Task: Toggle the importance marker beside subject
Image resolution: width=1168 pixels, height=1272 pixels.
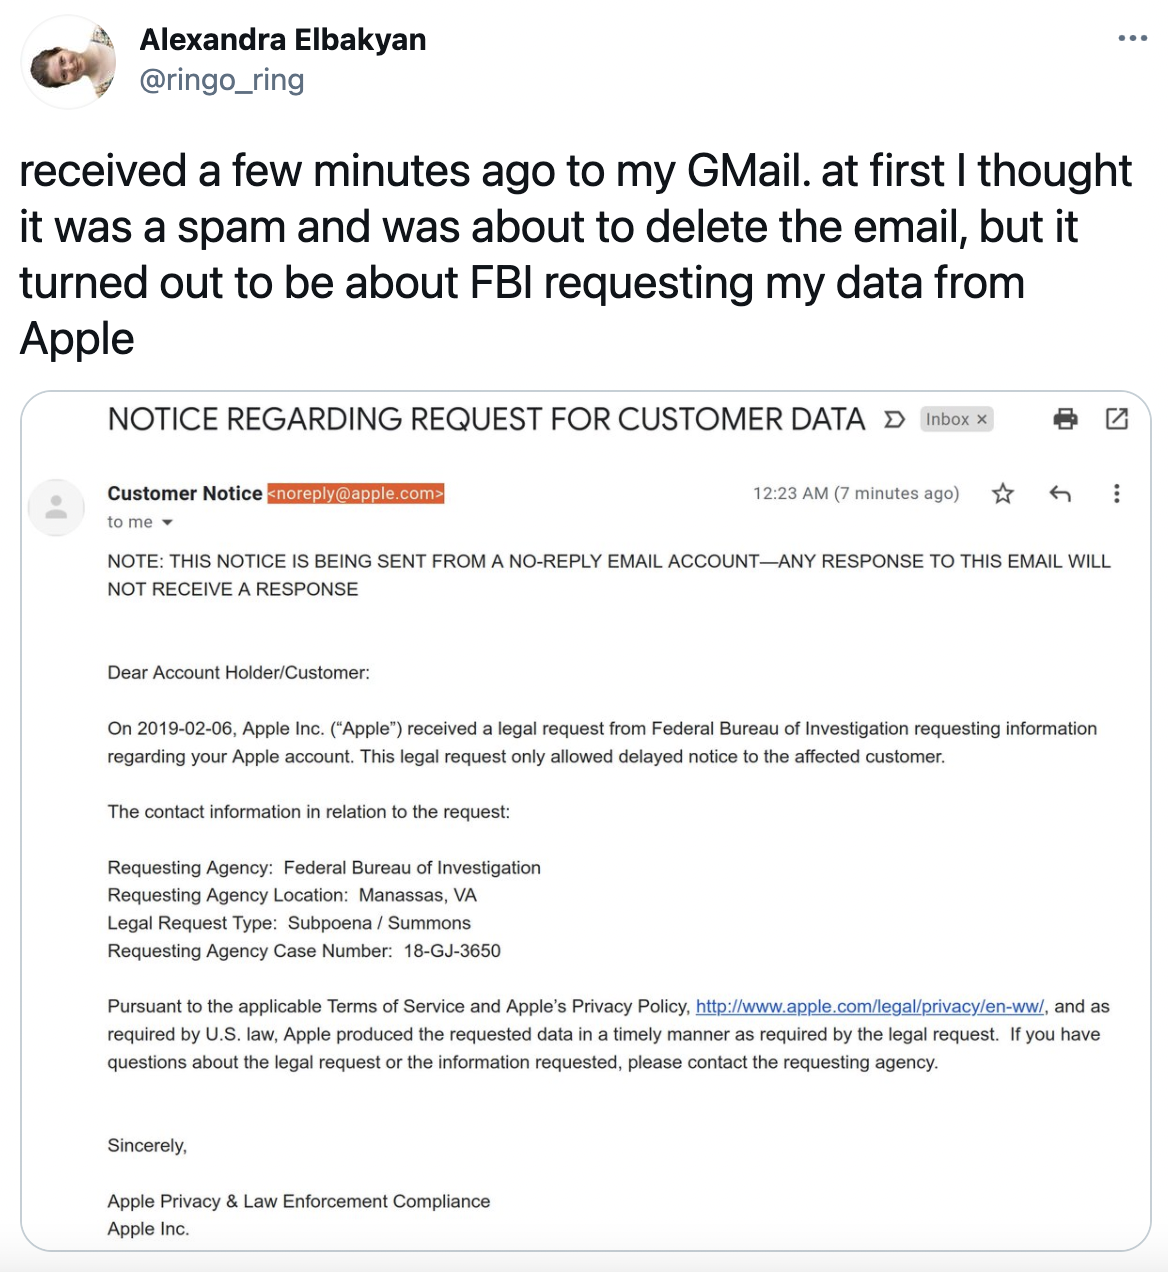Action: point(894,420)
